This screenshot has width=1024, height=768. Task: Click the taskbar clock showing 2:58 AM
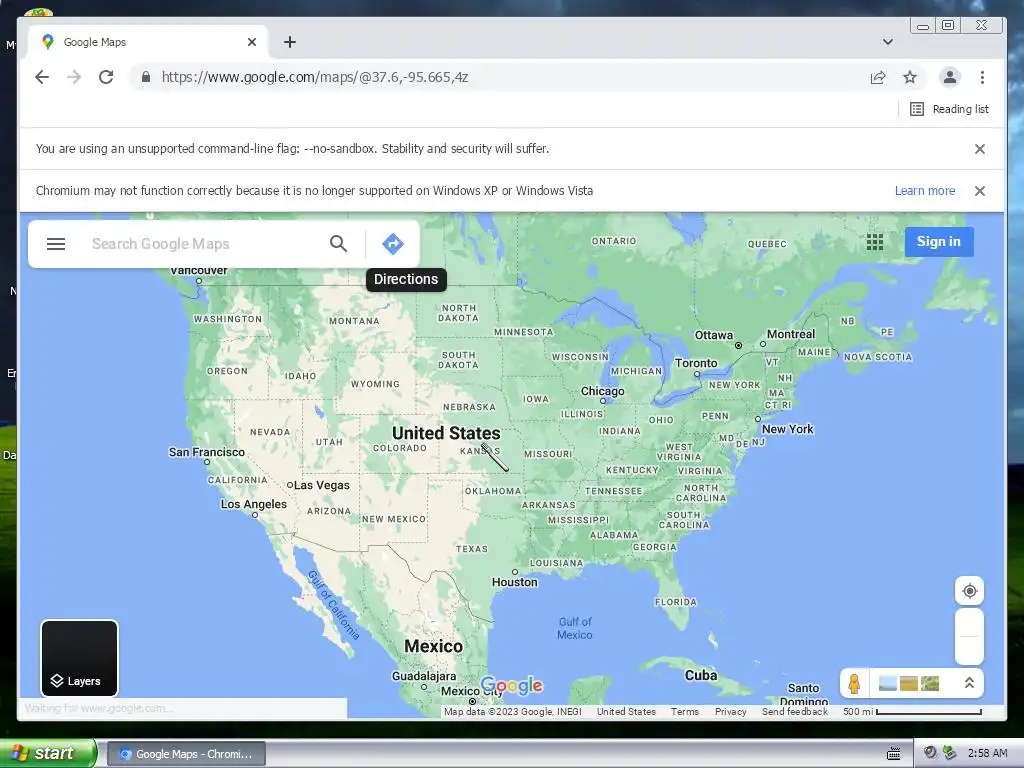[x=987, y=753]
